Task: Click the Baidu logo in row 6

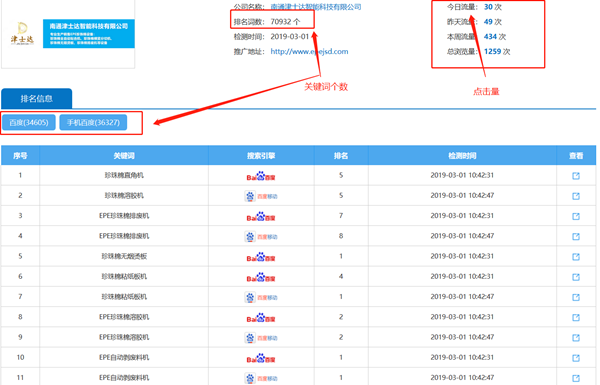Action: tap(261, 277)
